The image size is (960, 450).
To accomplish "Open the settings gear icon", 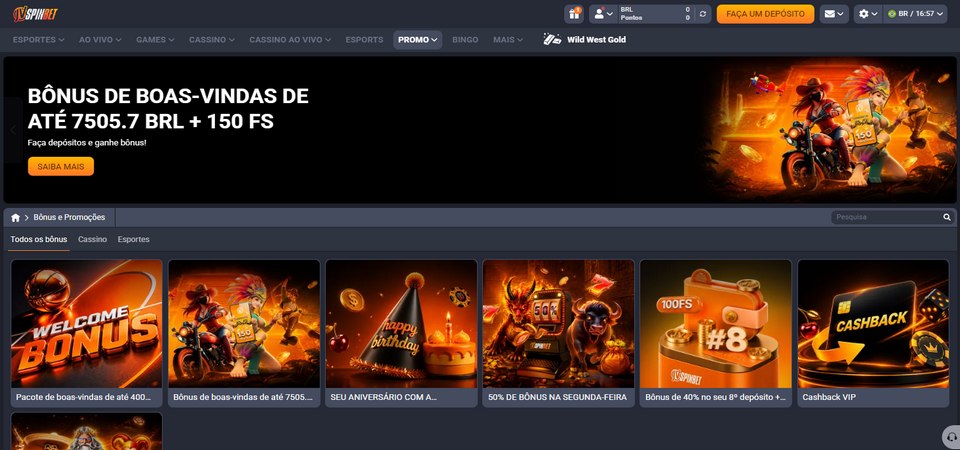I will (x=863, y=14).
